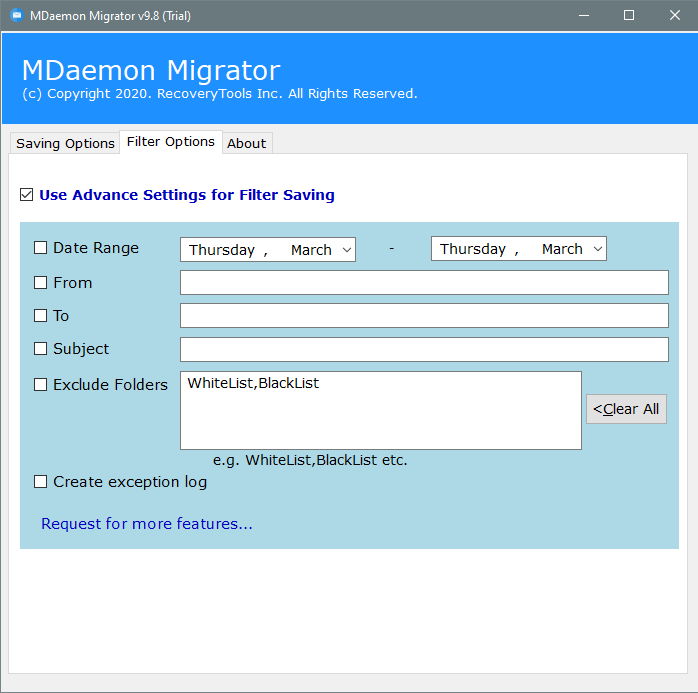Close the MDaemon Migrator window
The width and height of the screenshot is (698, 693).
(x=674, y=16)
